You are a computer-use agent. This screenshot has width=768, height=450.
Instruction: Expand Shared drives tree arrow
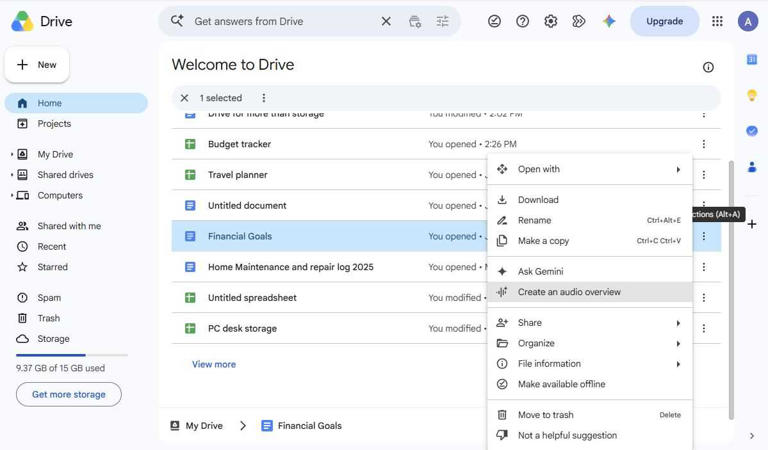pos(12,175)
